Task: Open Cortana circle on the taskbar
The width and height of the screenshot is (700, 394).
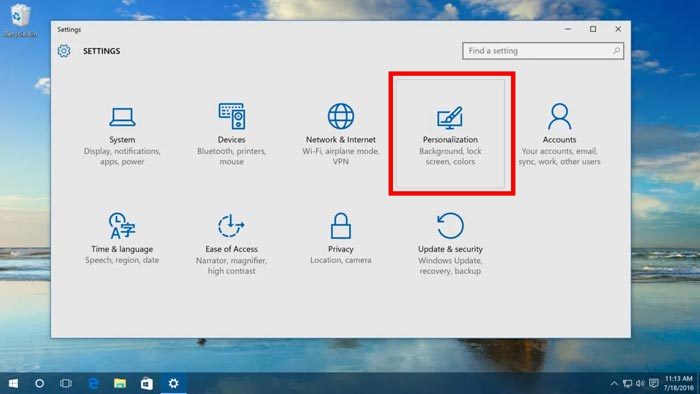Action: click(39, 383)
